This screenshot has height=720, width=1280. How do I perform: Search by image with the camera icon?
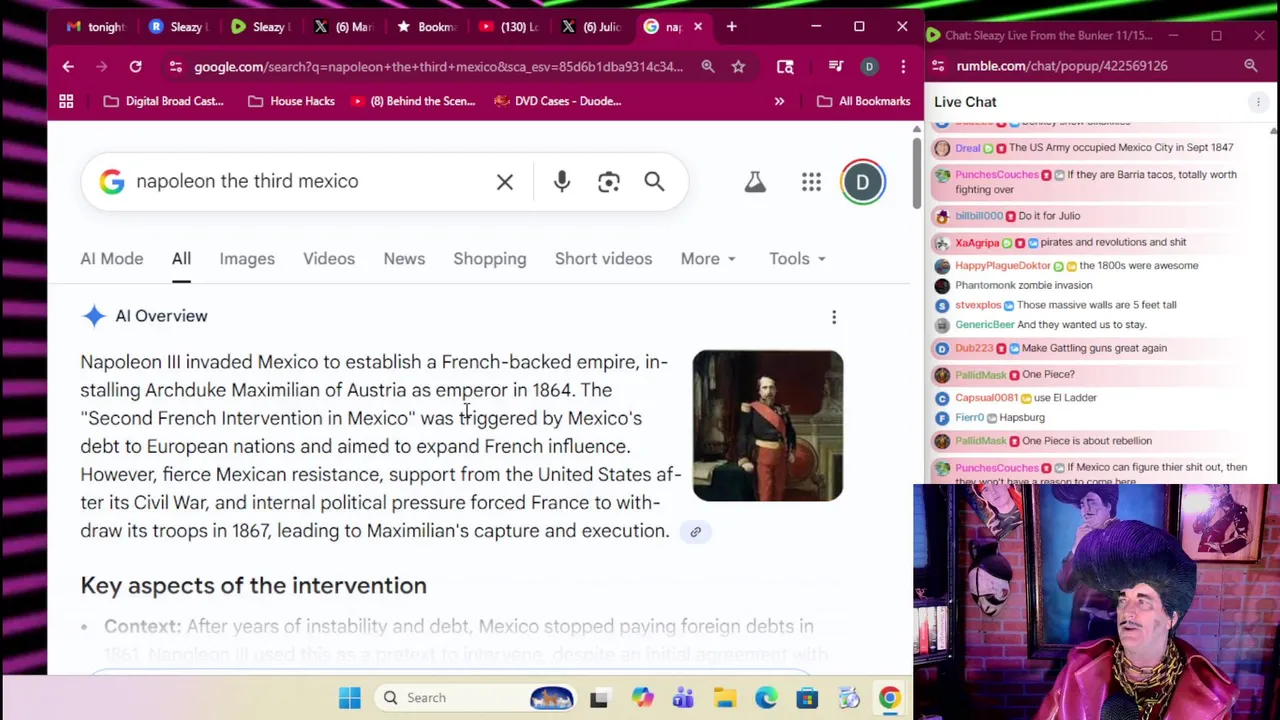point(609,182)
